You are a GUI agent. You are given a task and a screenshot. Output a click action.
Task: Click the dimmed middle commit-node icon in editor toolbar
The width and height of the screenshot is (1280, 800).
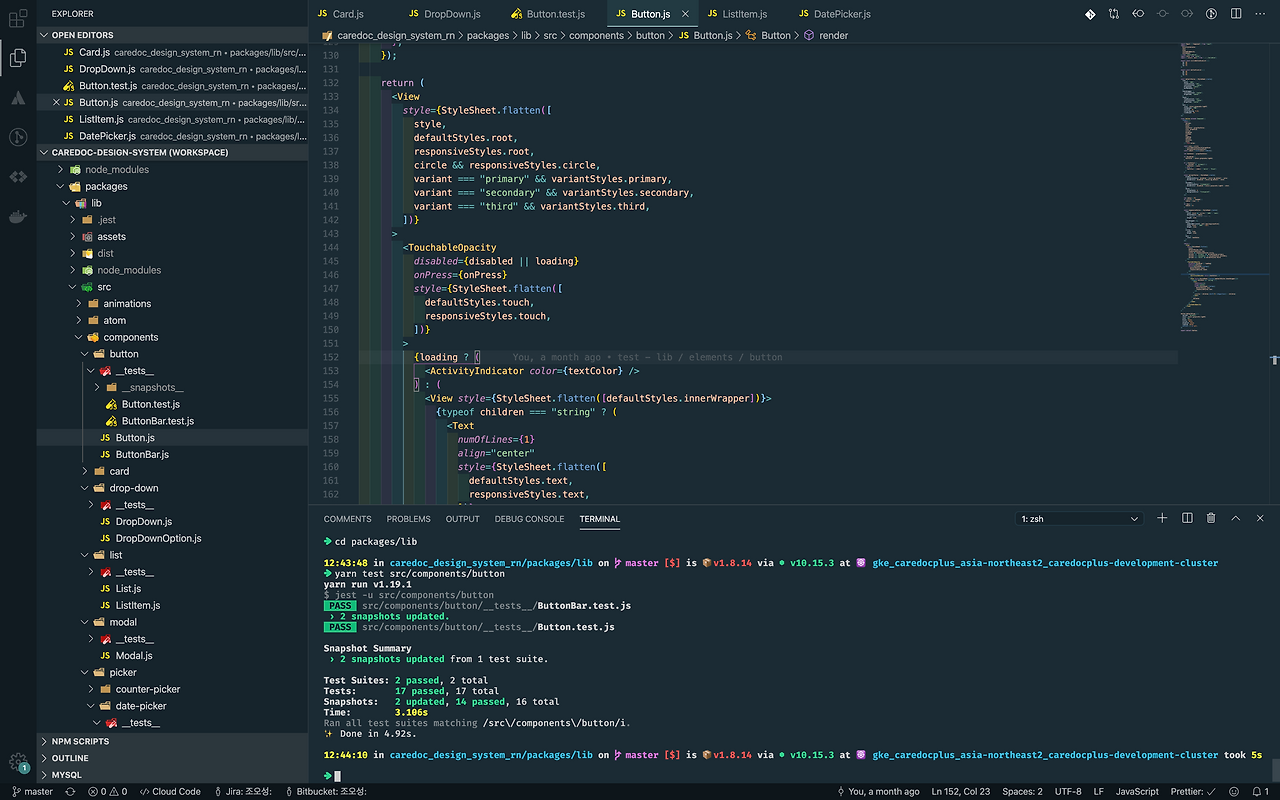pyautogui.click(x=1162, y=14)
